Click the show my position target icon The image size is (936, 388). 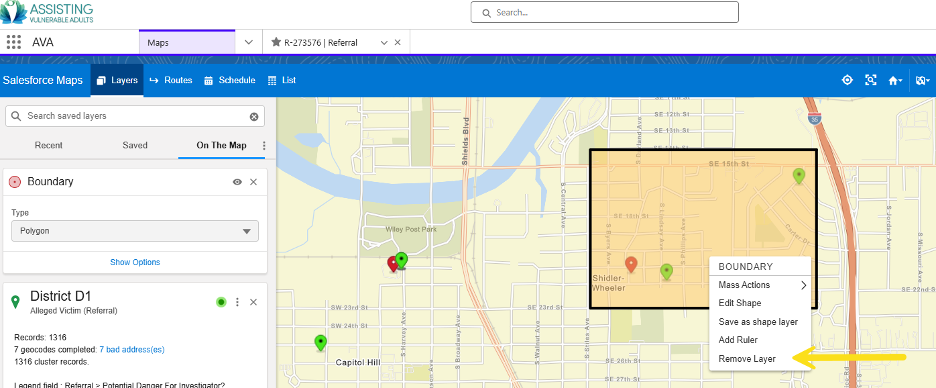click(847, 80)
